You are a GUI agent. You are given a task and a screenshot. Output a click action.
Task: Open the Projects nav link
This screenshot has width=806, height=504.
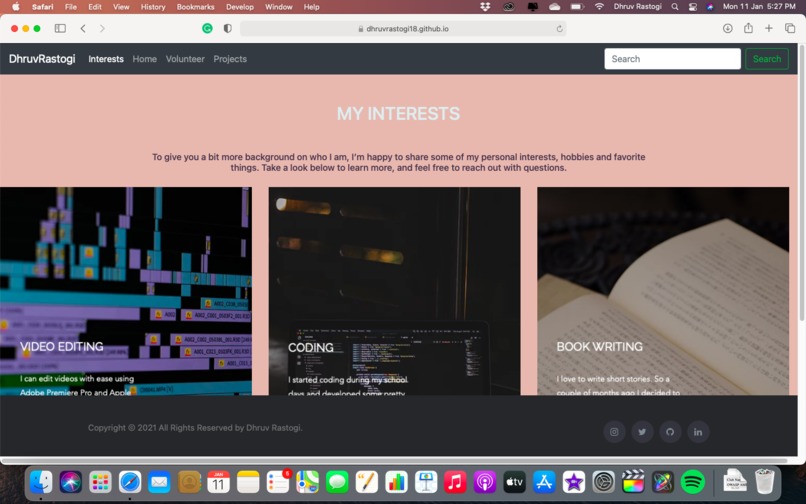(230, 59)
